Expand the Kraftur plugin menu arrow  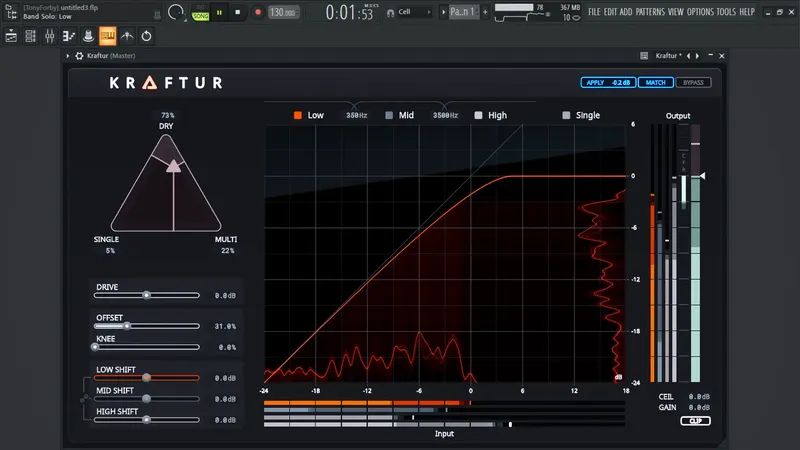click(x=67, y=56)
